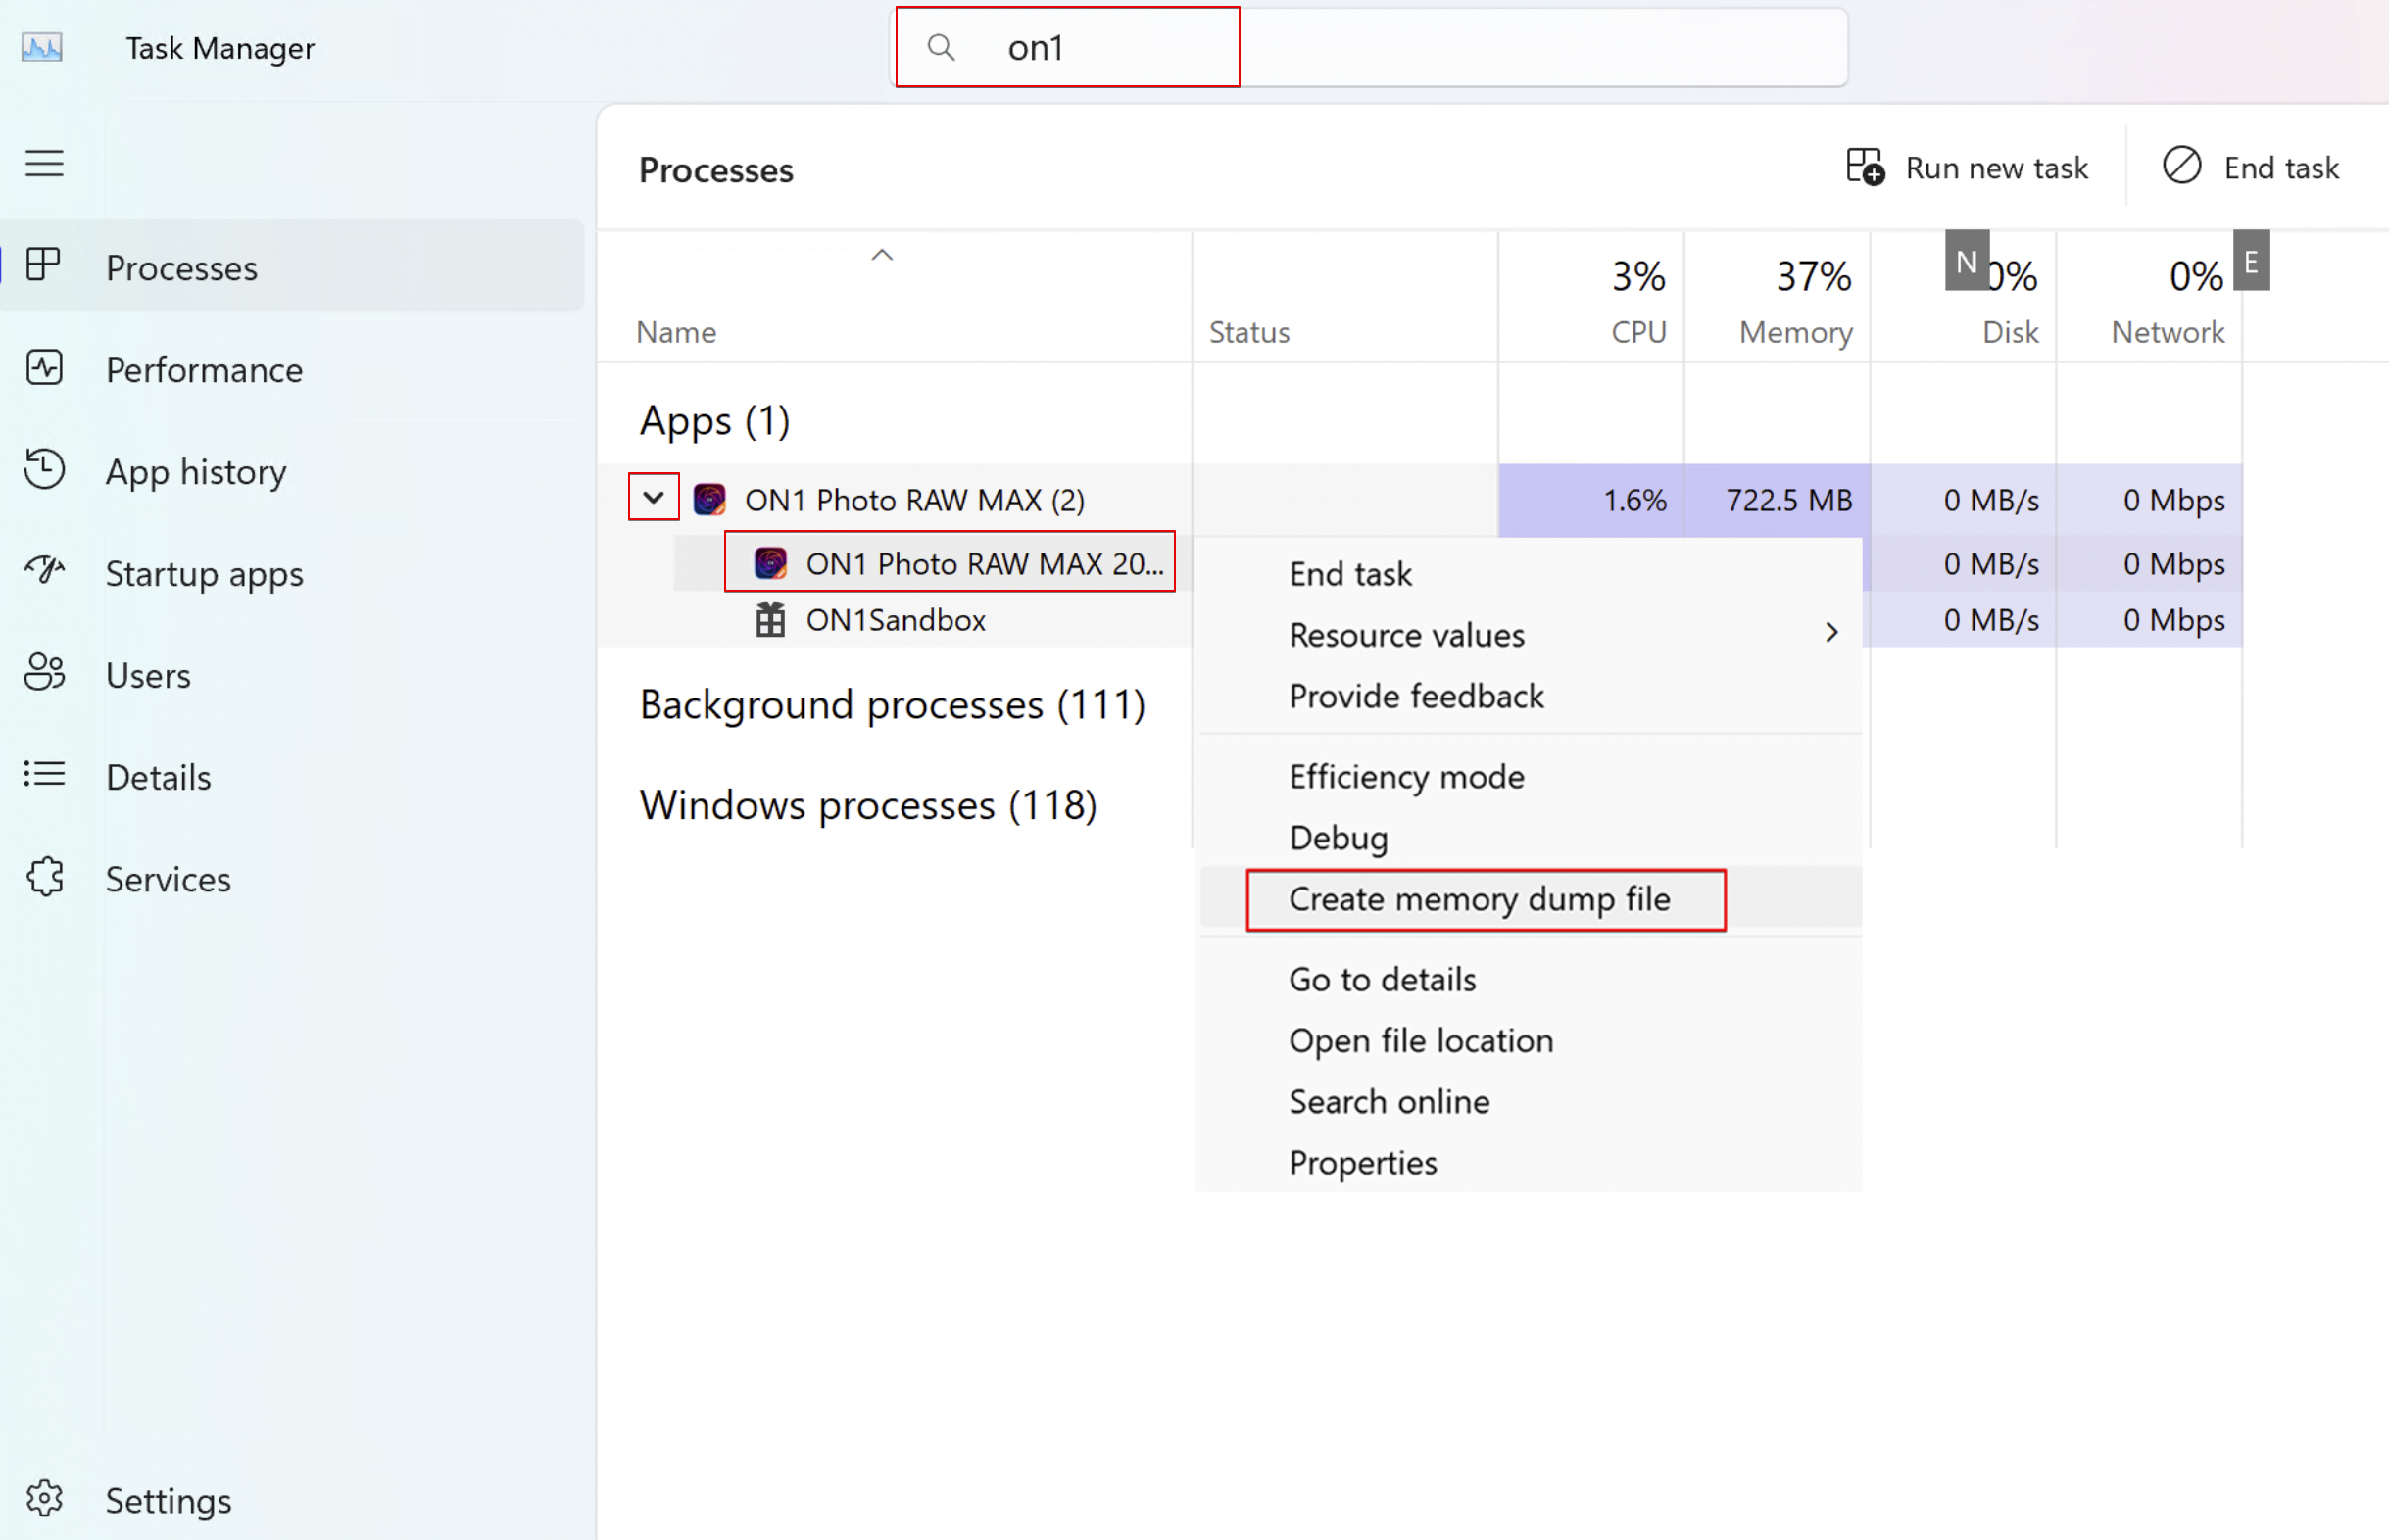Screen dimensions: 2389x1540
Task: Click the Windows processes (118) heading
Action: 868,805
